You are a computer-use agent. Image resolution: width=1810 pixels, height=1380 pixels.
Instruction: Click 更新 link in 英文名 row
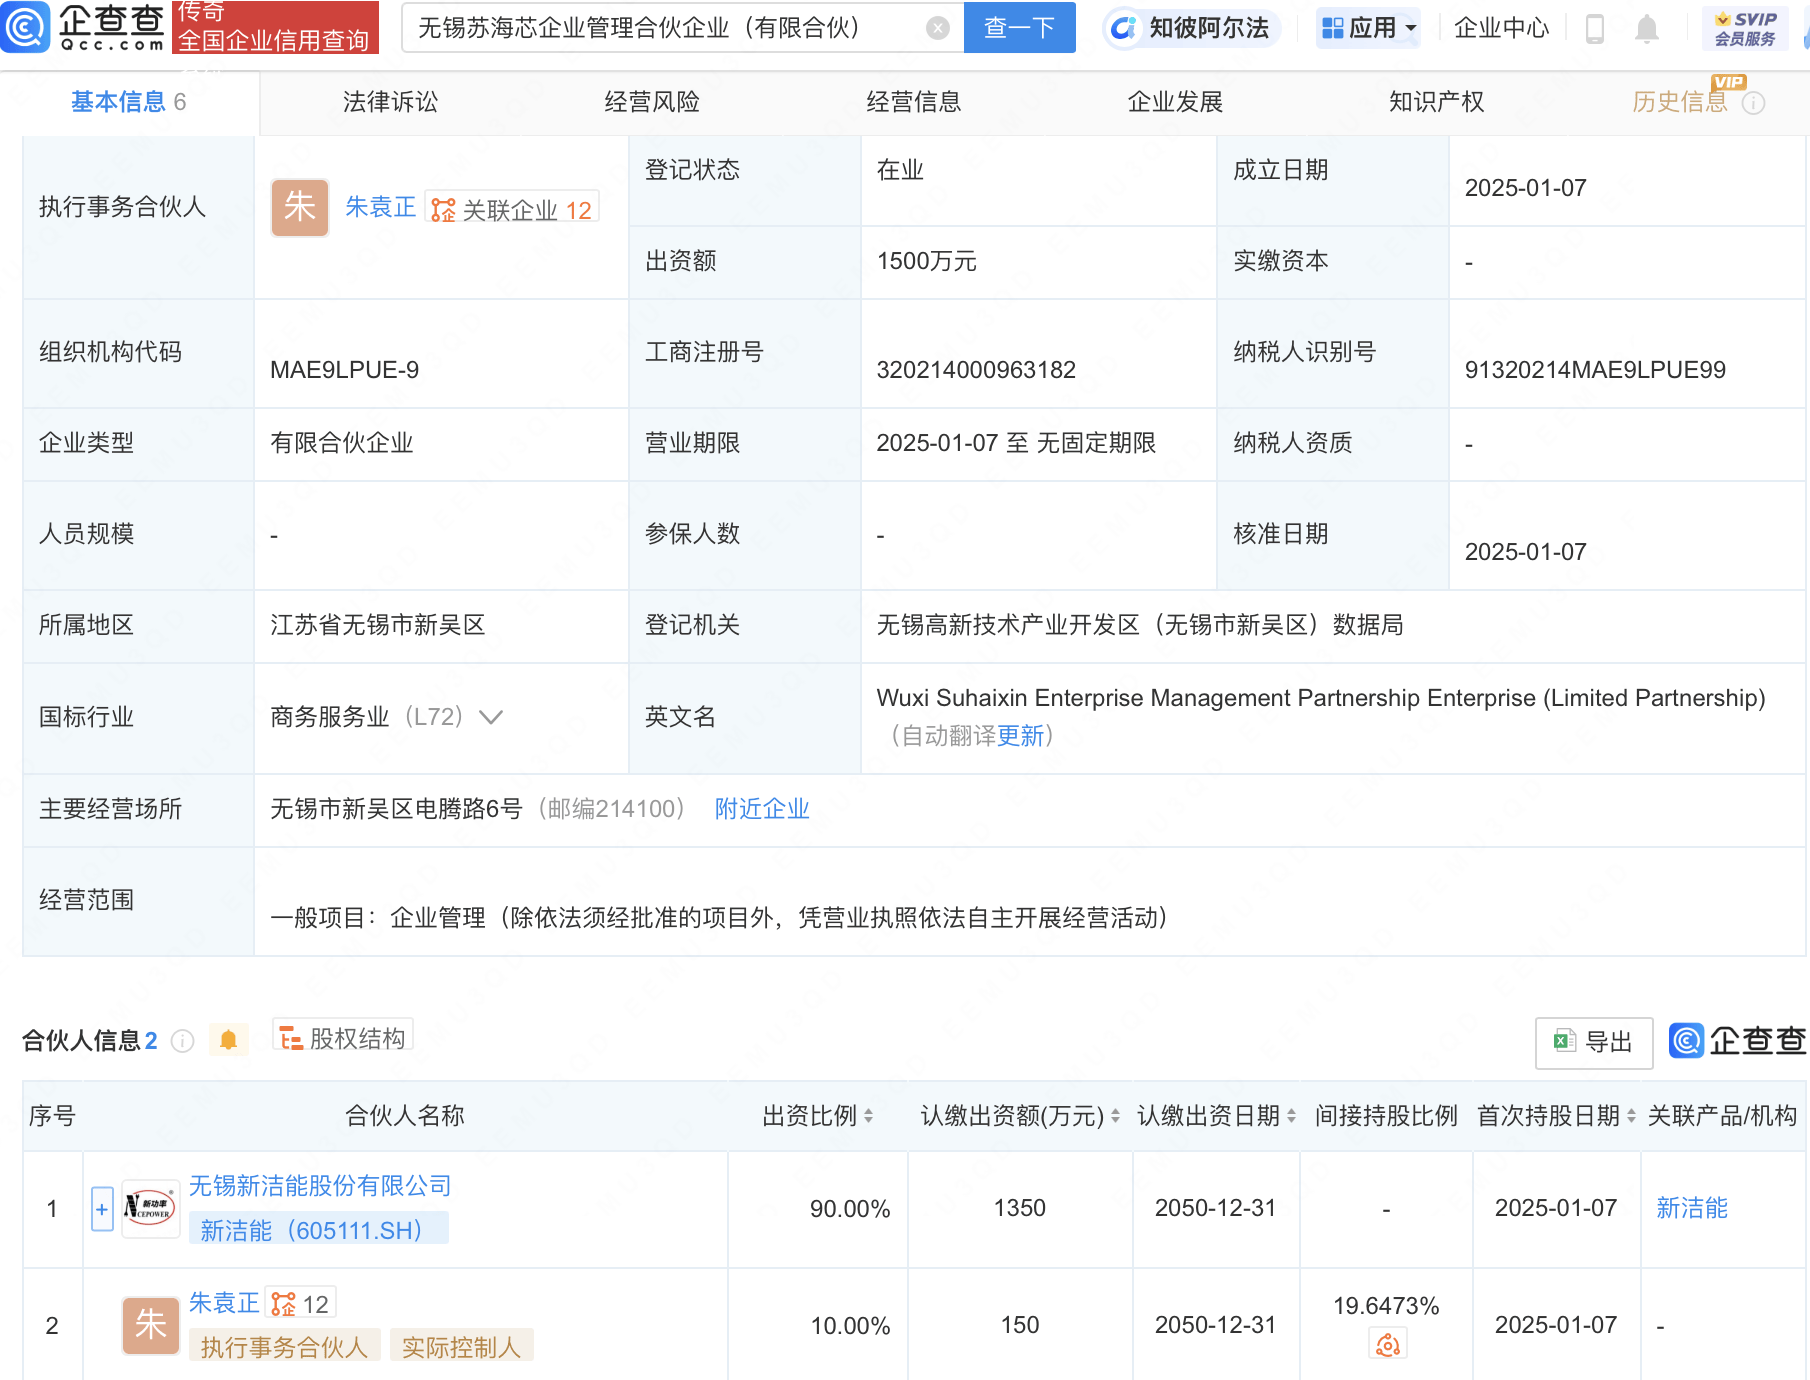point(1020,736)
